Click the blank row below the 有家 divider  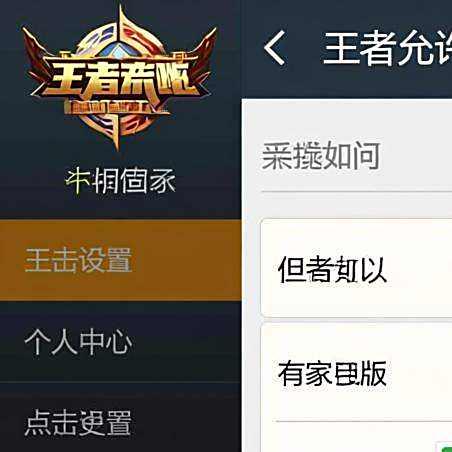pyautogui.click(x=357, y=437)
